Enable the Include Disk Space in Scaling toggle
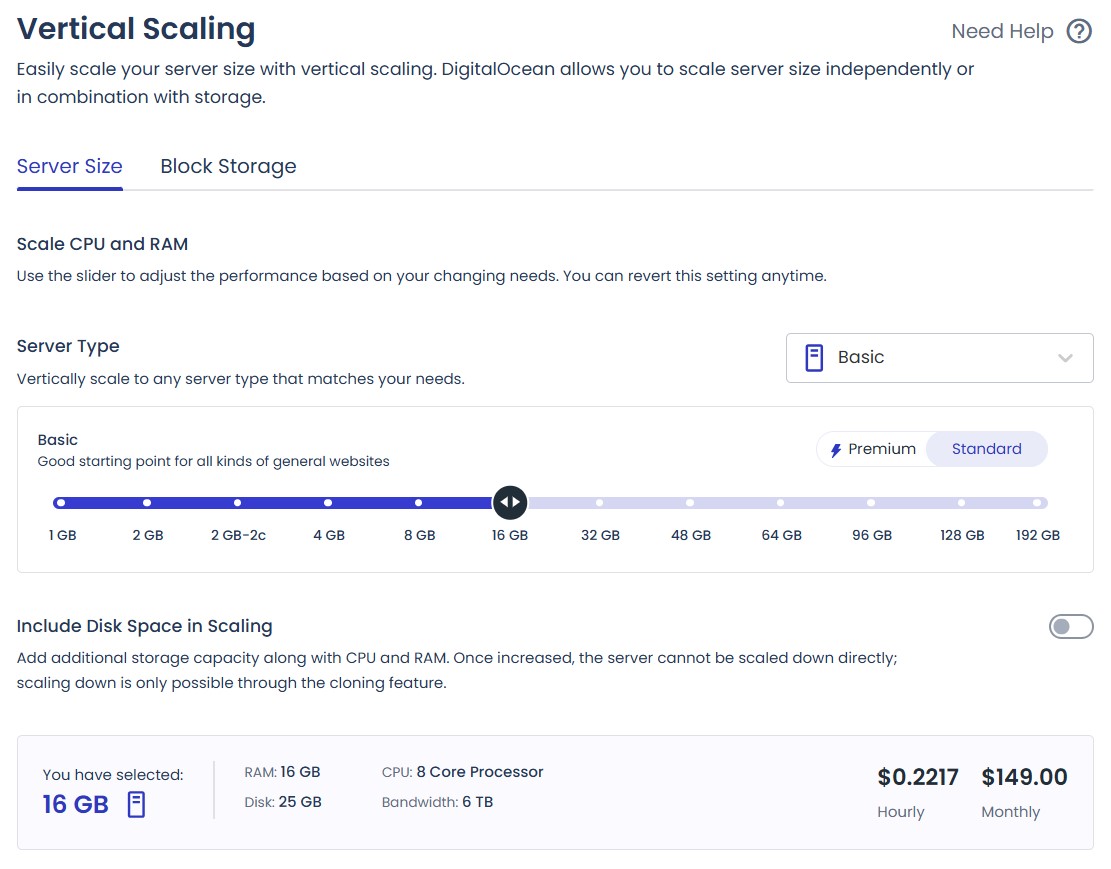1111x869 pixels. click(1071, 626)
